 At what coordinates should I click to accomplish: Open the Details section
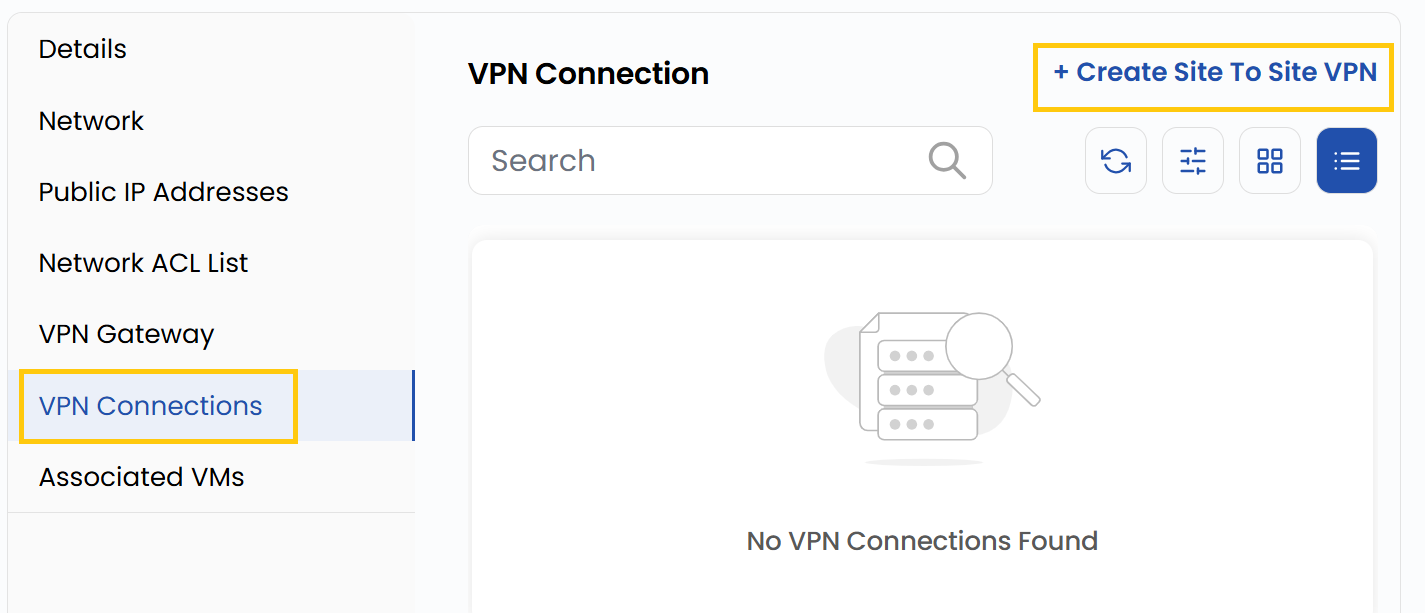point(83,49)
